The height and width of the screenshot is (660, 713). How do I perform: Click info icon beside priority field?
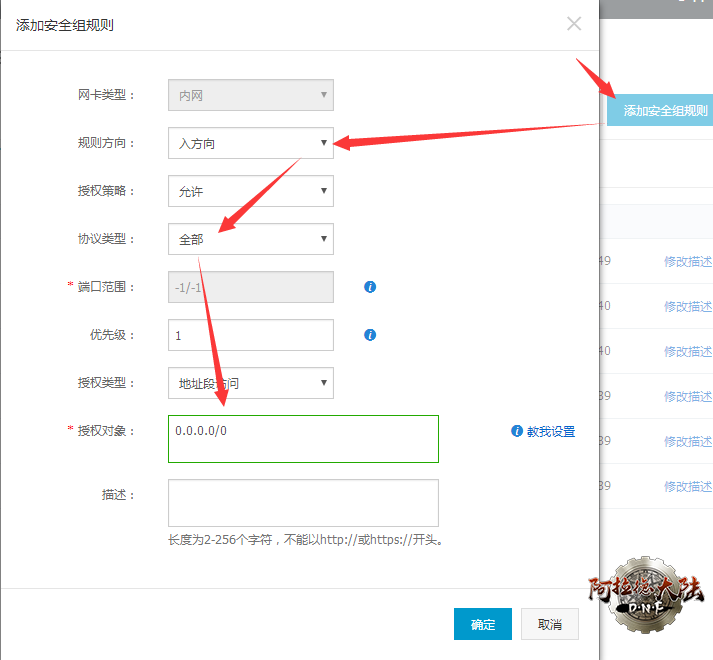click(370, 335)
